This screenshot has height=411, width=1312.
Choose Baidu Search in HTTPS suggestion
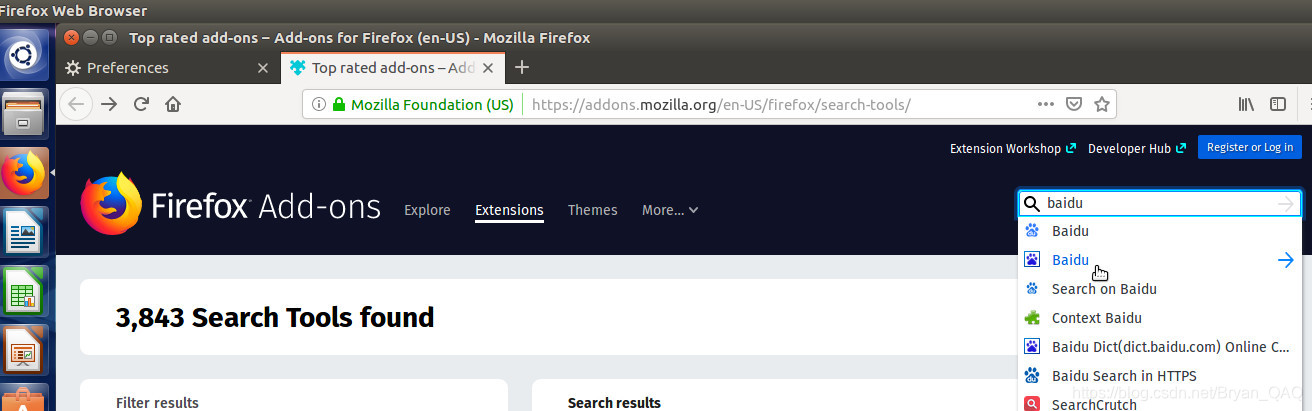point(1160,376)
